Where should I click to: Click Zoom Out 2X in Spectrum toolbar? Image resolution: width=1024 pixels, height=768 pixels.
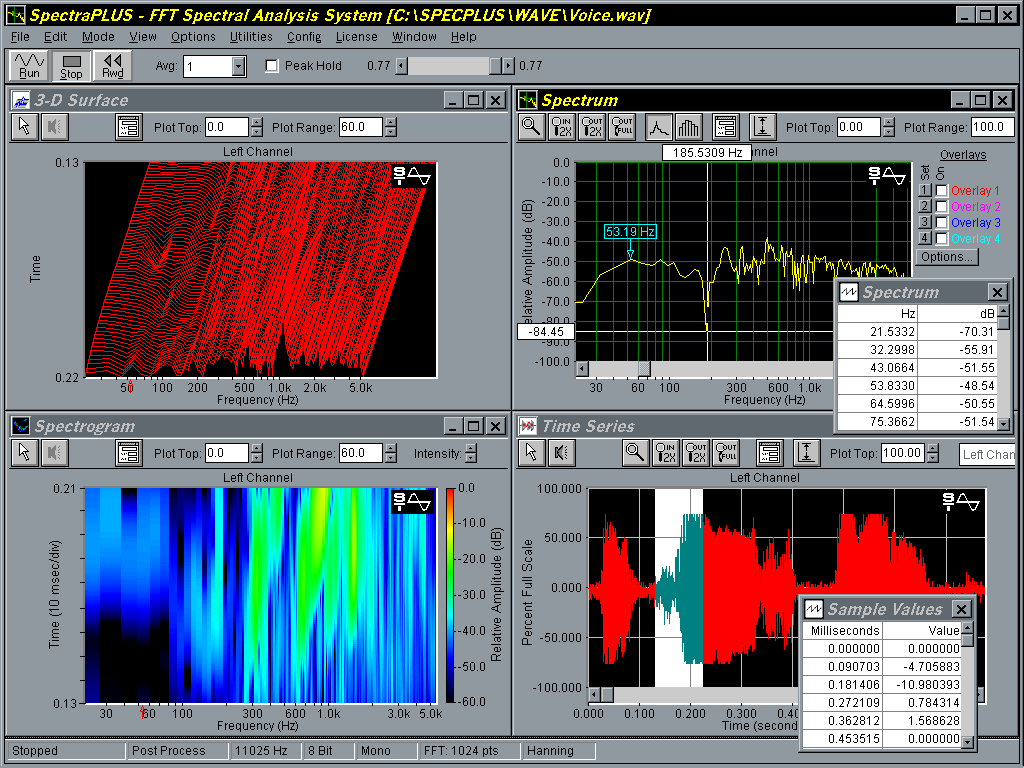point(592,127)
